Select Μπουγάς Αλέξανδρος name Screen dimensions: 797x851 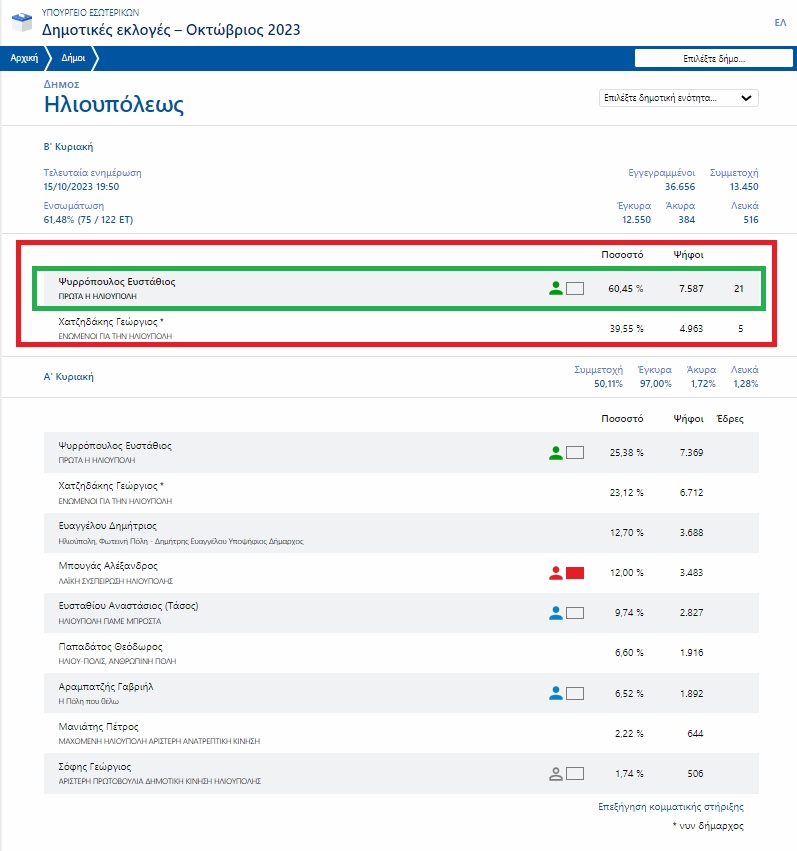(108, 566)
